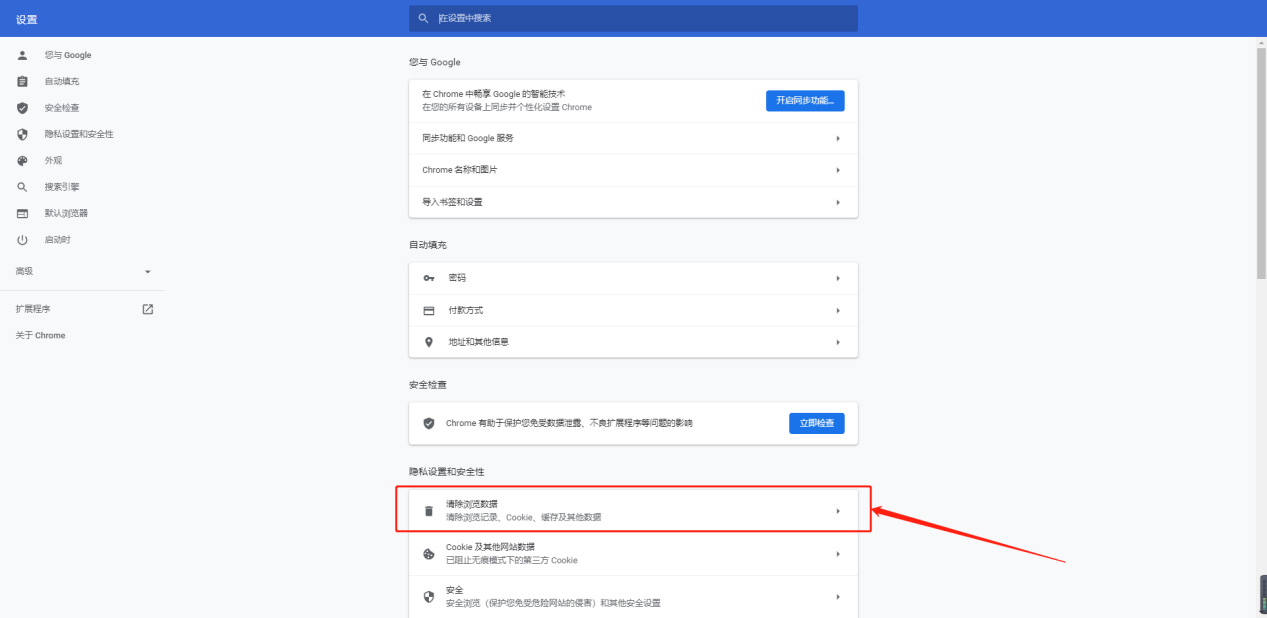Click the 立即检查 button
1267x618 pixels.
click(817, 423)
